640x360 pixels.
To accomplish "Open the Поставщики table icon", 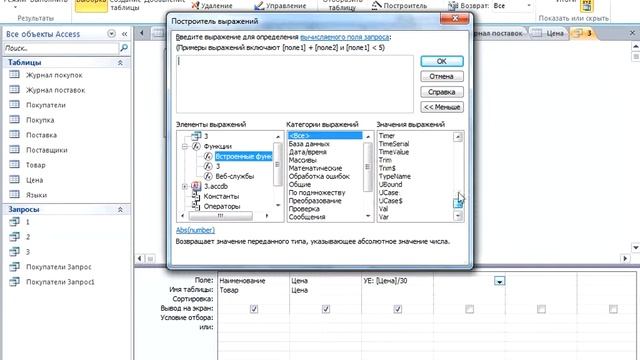I will 14,149.
